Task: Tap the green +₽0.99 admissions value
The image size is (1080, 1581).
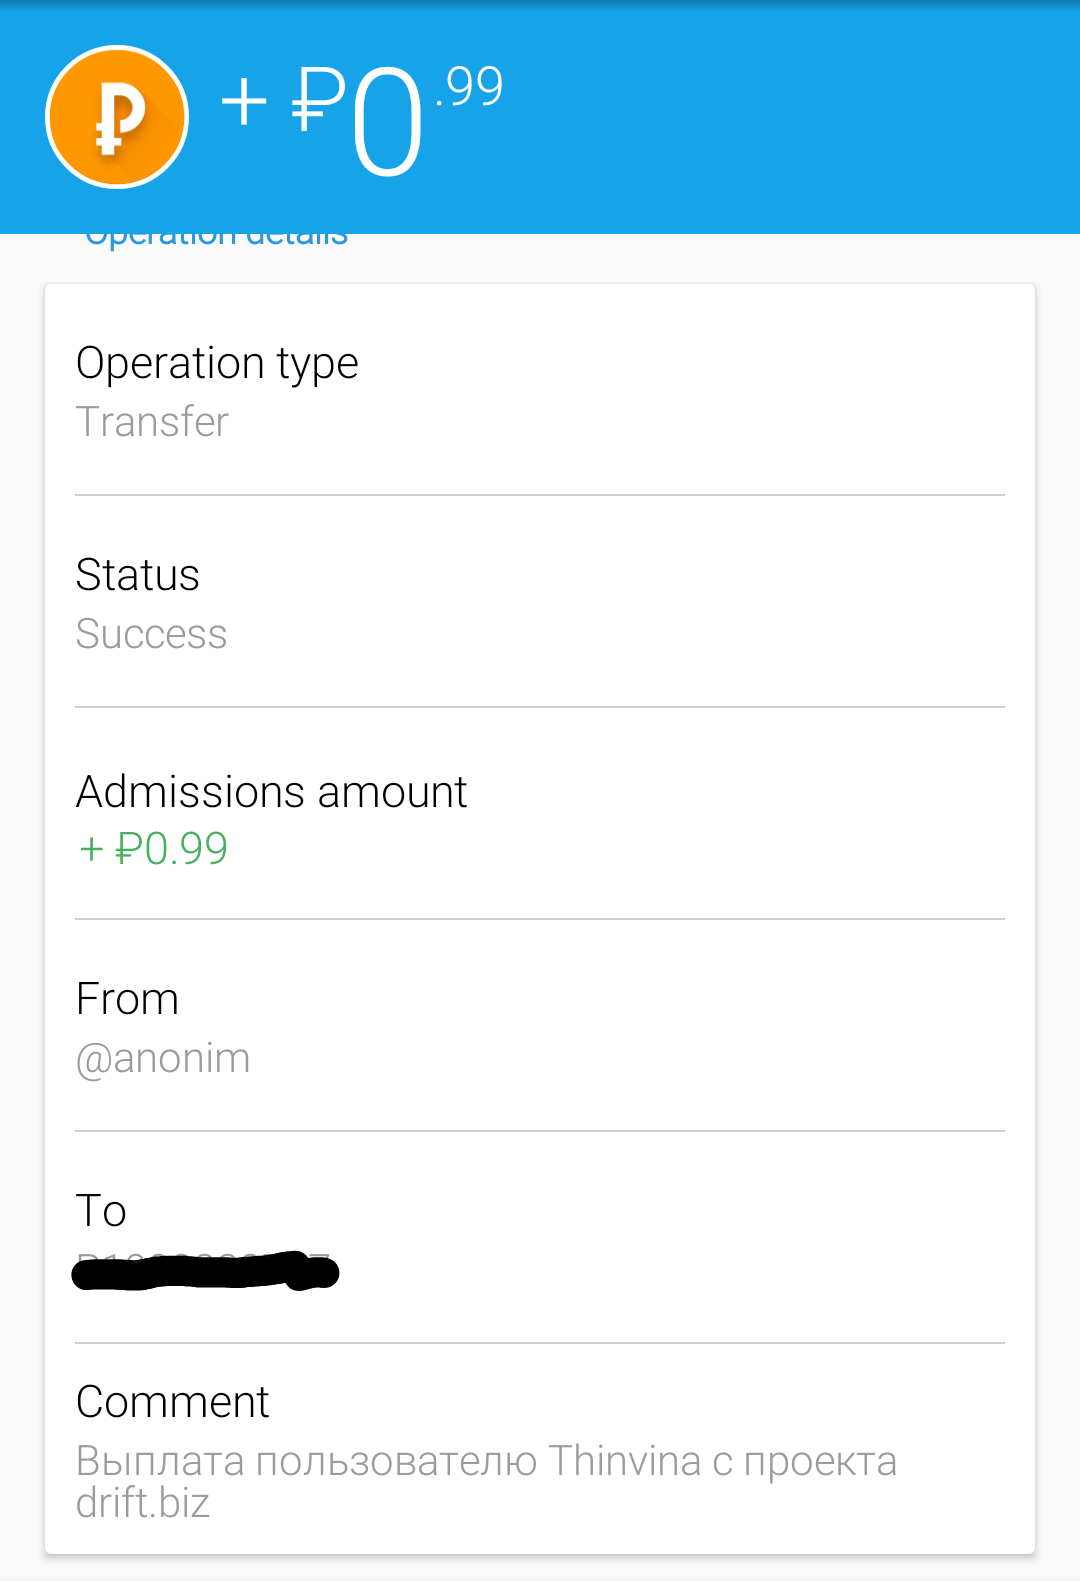Action: [x=153, y=849]
